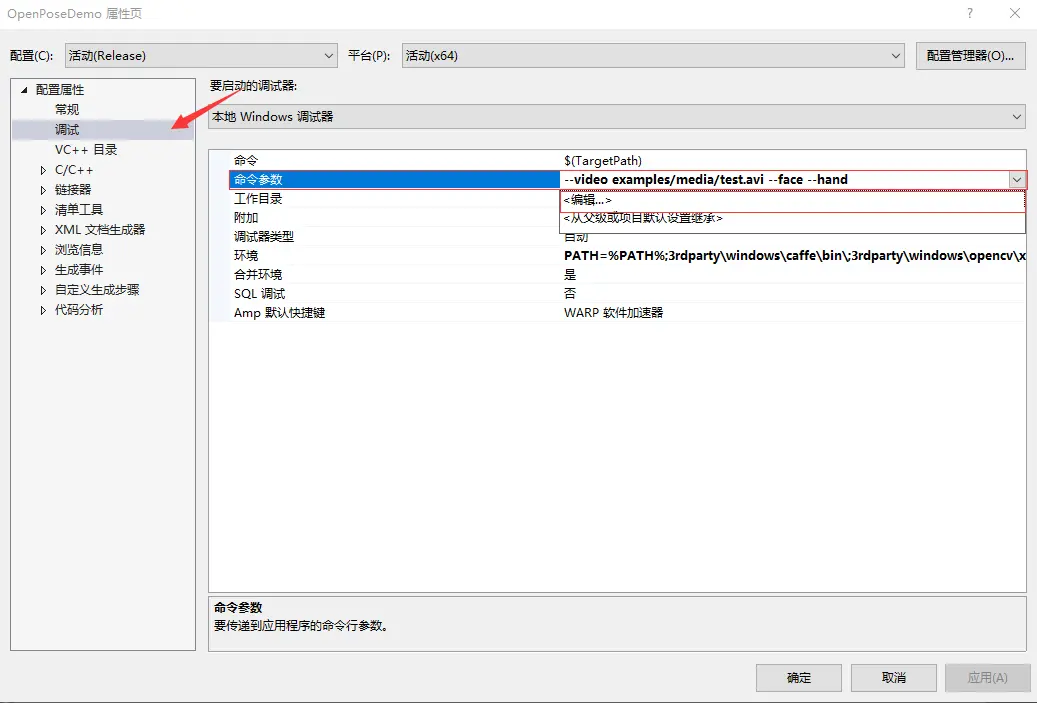Image resolution: width=1037 pixels, height=703 pixels.
Task: Select the 生成事件 tree label
Action: [79, 270]
